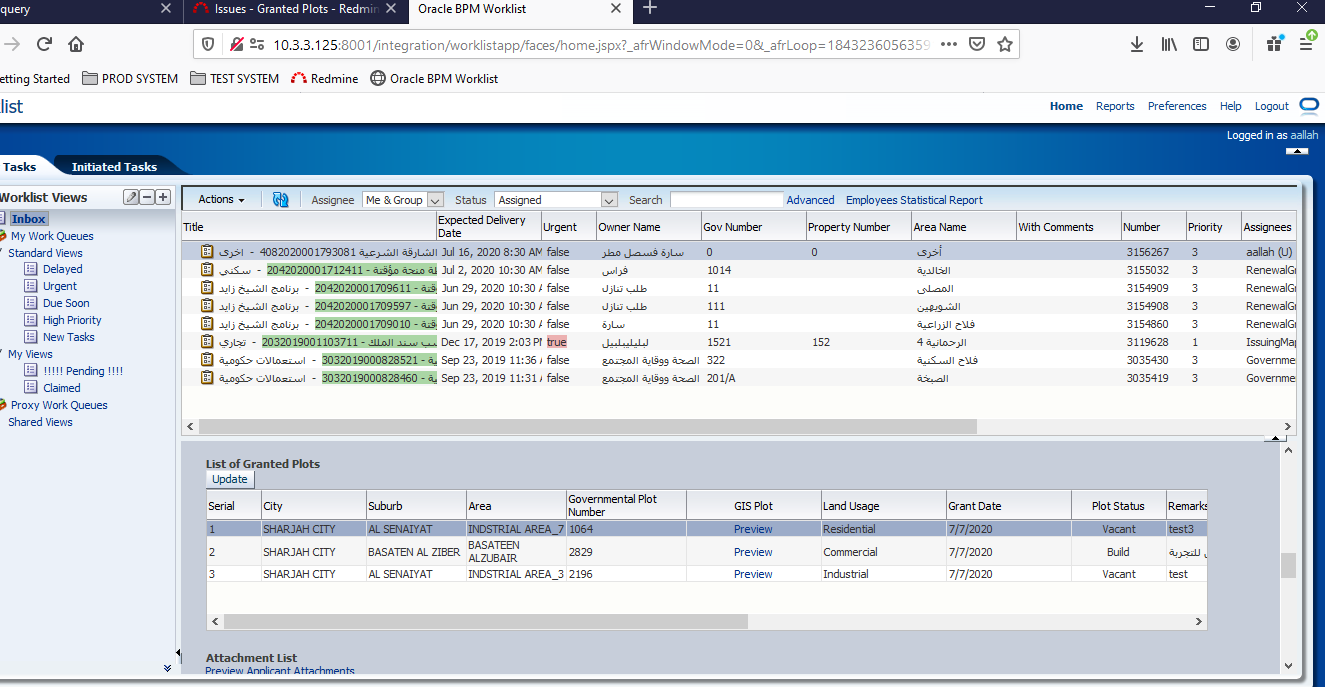The height and width of the screenshot is (687, 1325).
Task: Click the Update button for granted plots
Action: coord(230,480)
